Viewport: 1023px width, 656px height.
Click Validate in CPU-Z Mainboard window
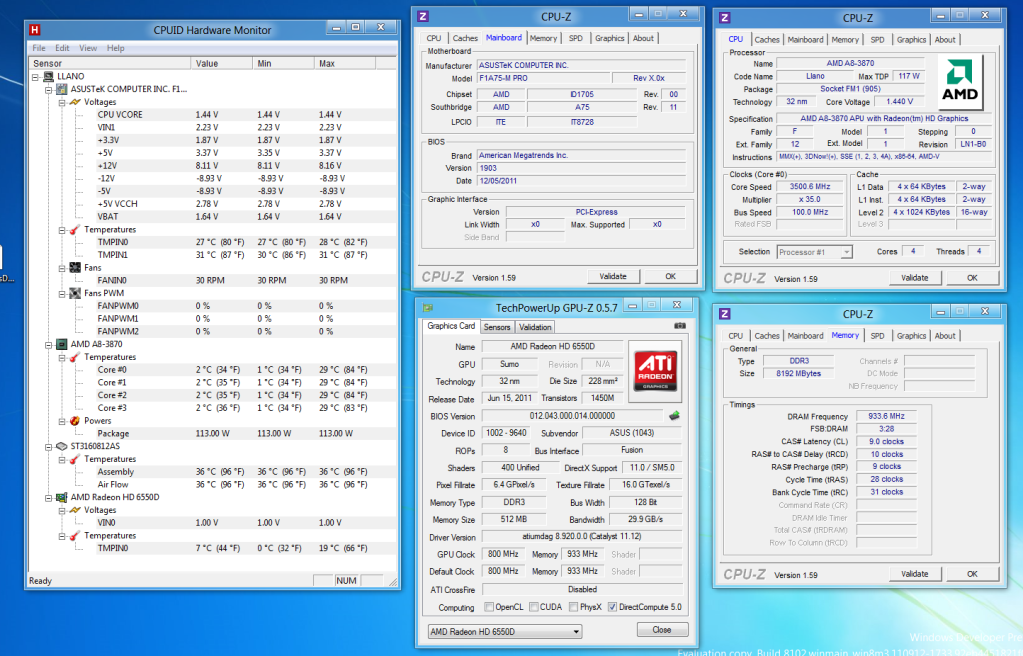pyautogui.click(x=613, y=277)
